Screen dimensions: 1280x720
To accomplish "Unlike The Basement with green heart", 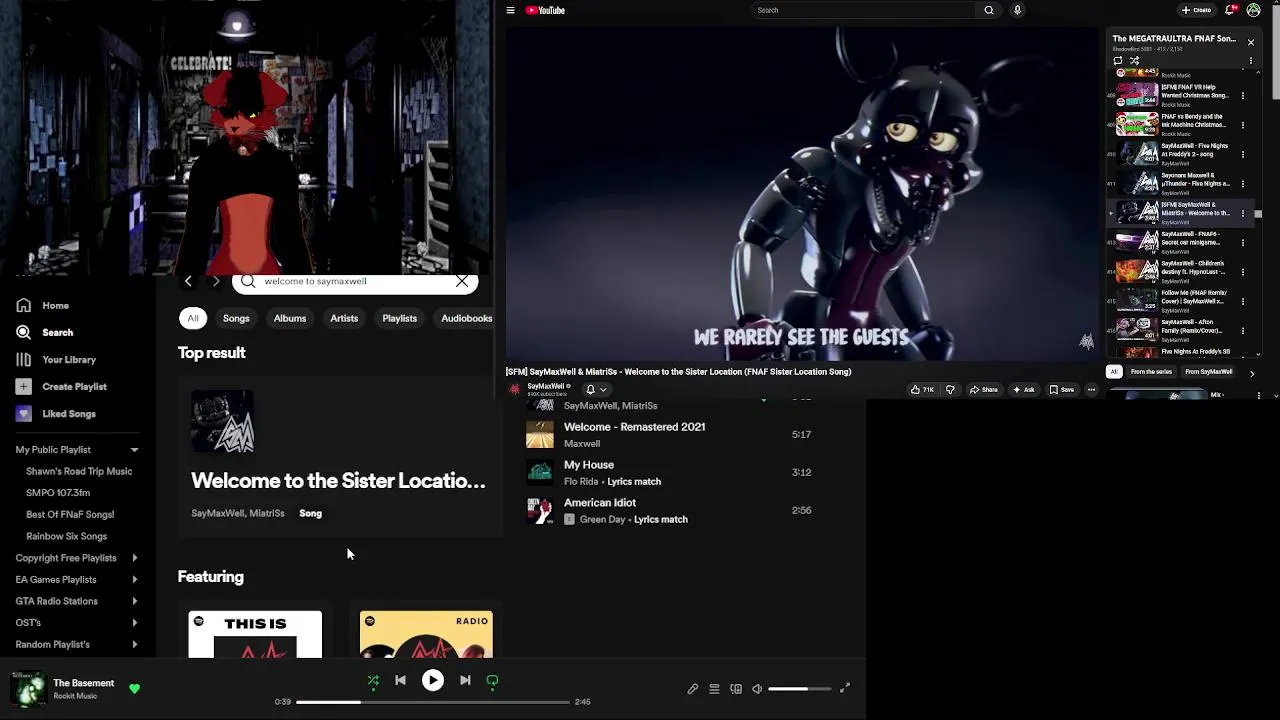I will [x=134, y=688].
